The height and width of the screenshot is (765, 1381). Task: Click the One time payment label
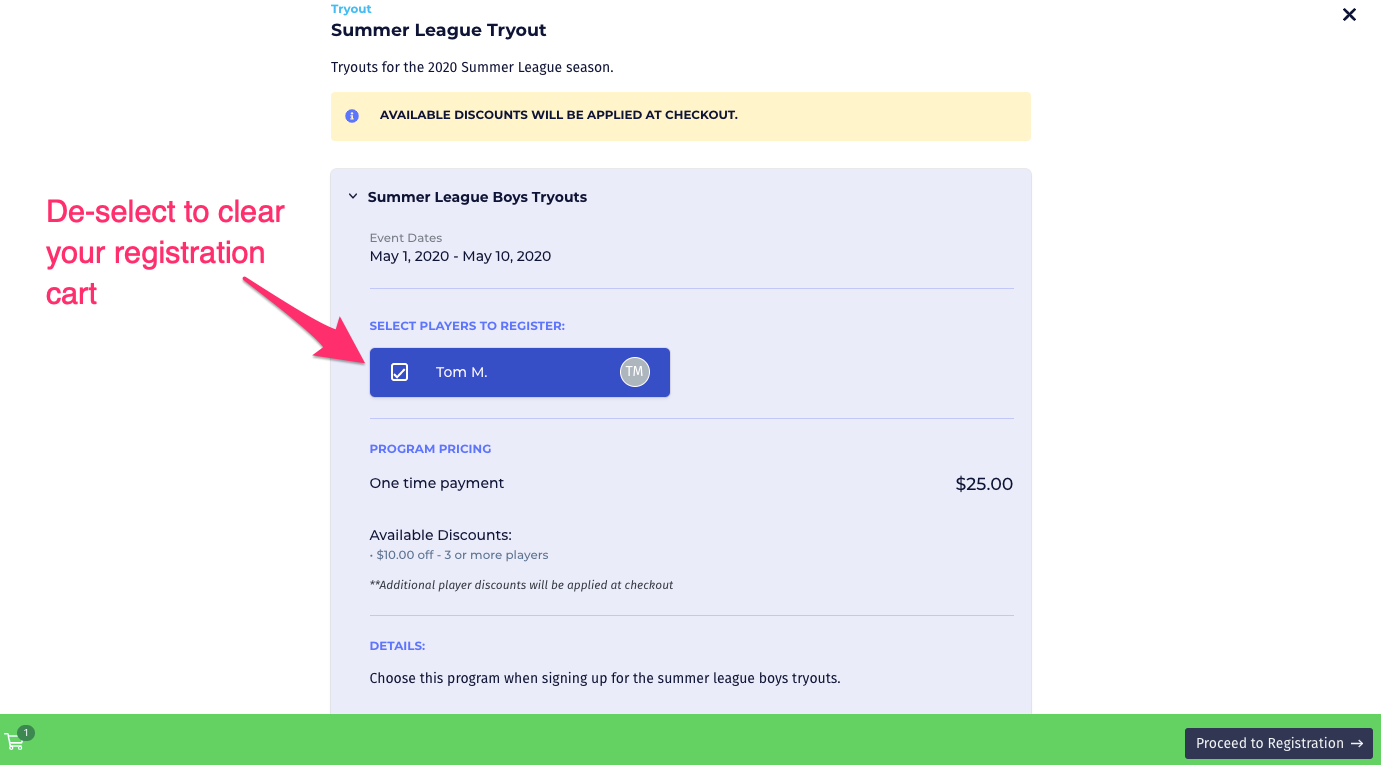tap(437, 483)
